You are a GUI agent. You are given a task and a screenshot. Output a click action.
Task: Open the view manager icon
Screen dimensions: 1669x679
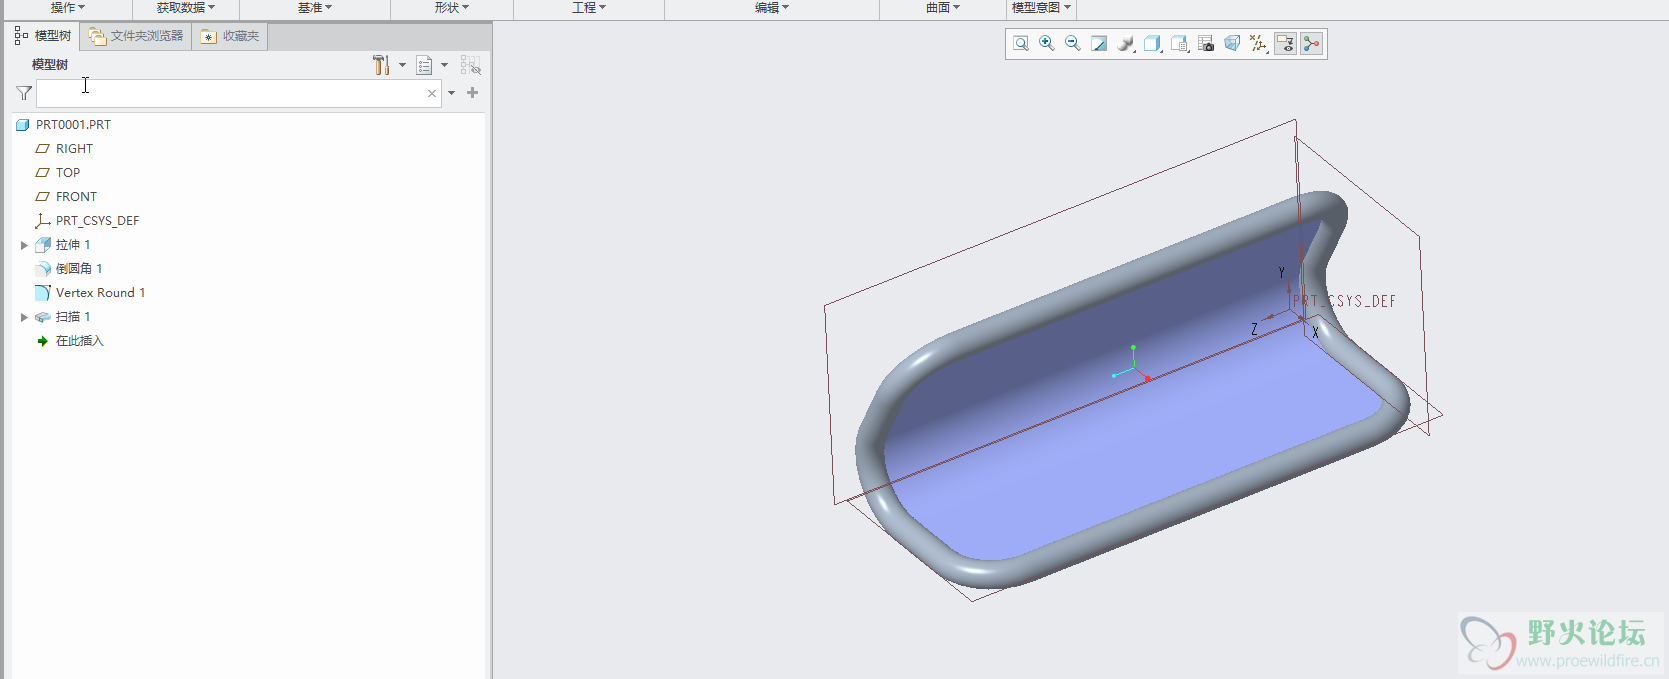1180,44
